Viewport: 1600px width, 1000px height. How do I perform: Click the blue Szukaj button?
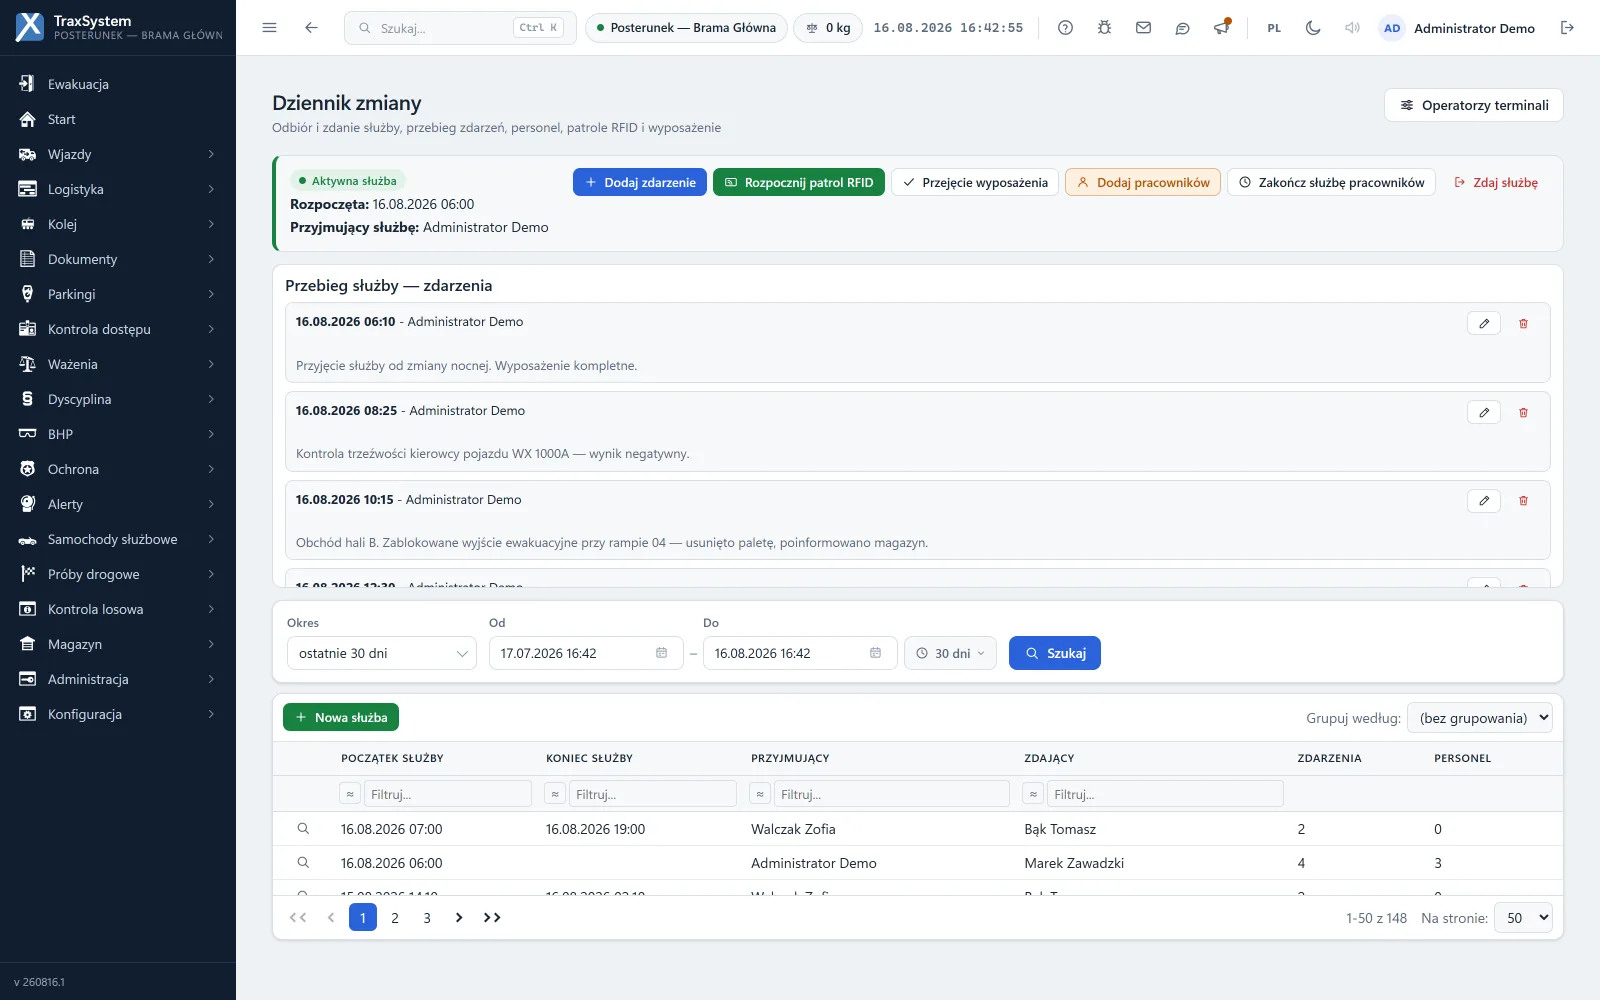1055,653
